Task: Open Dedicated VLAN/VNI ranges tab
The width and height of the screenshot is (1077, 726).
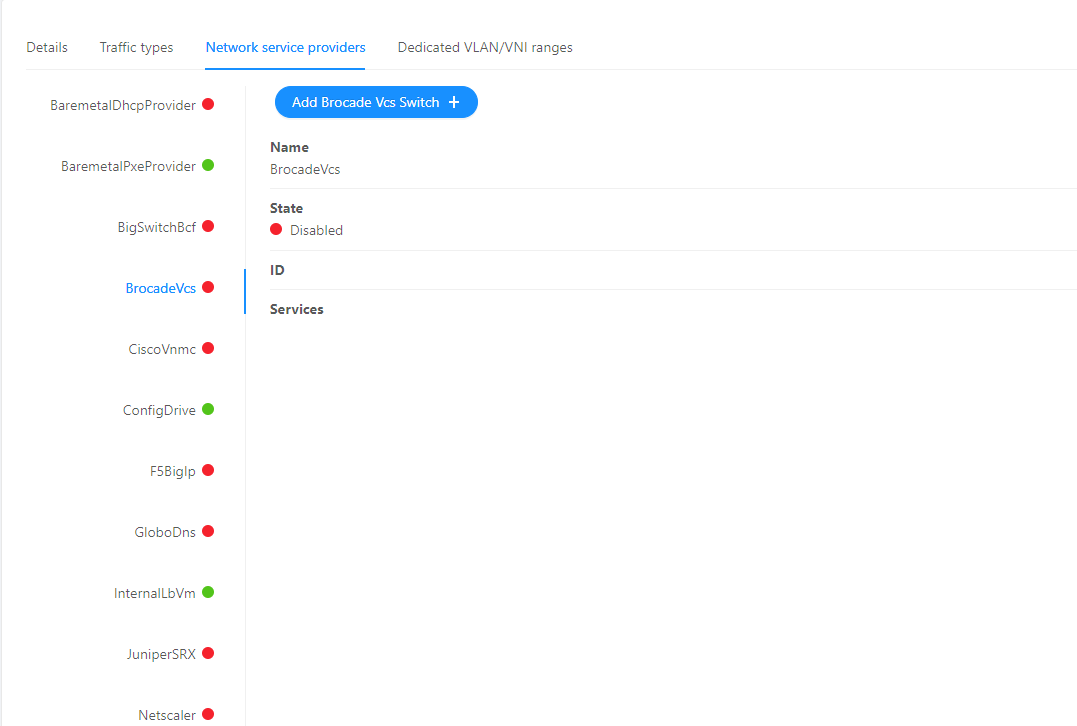Action: coord(485,47)
